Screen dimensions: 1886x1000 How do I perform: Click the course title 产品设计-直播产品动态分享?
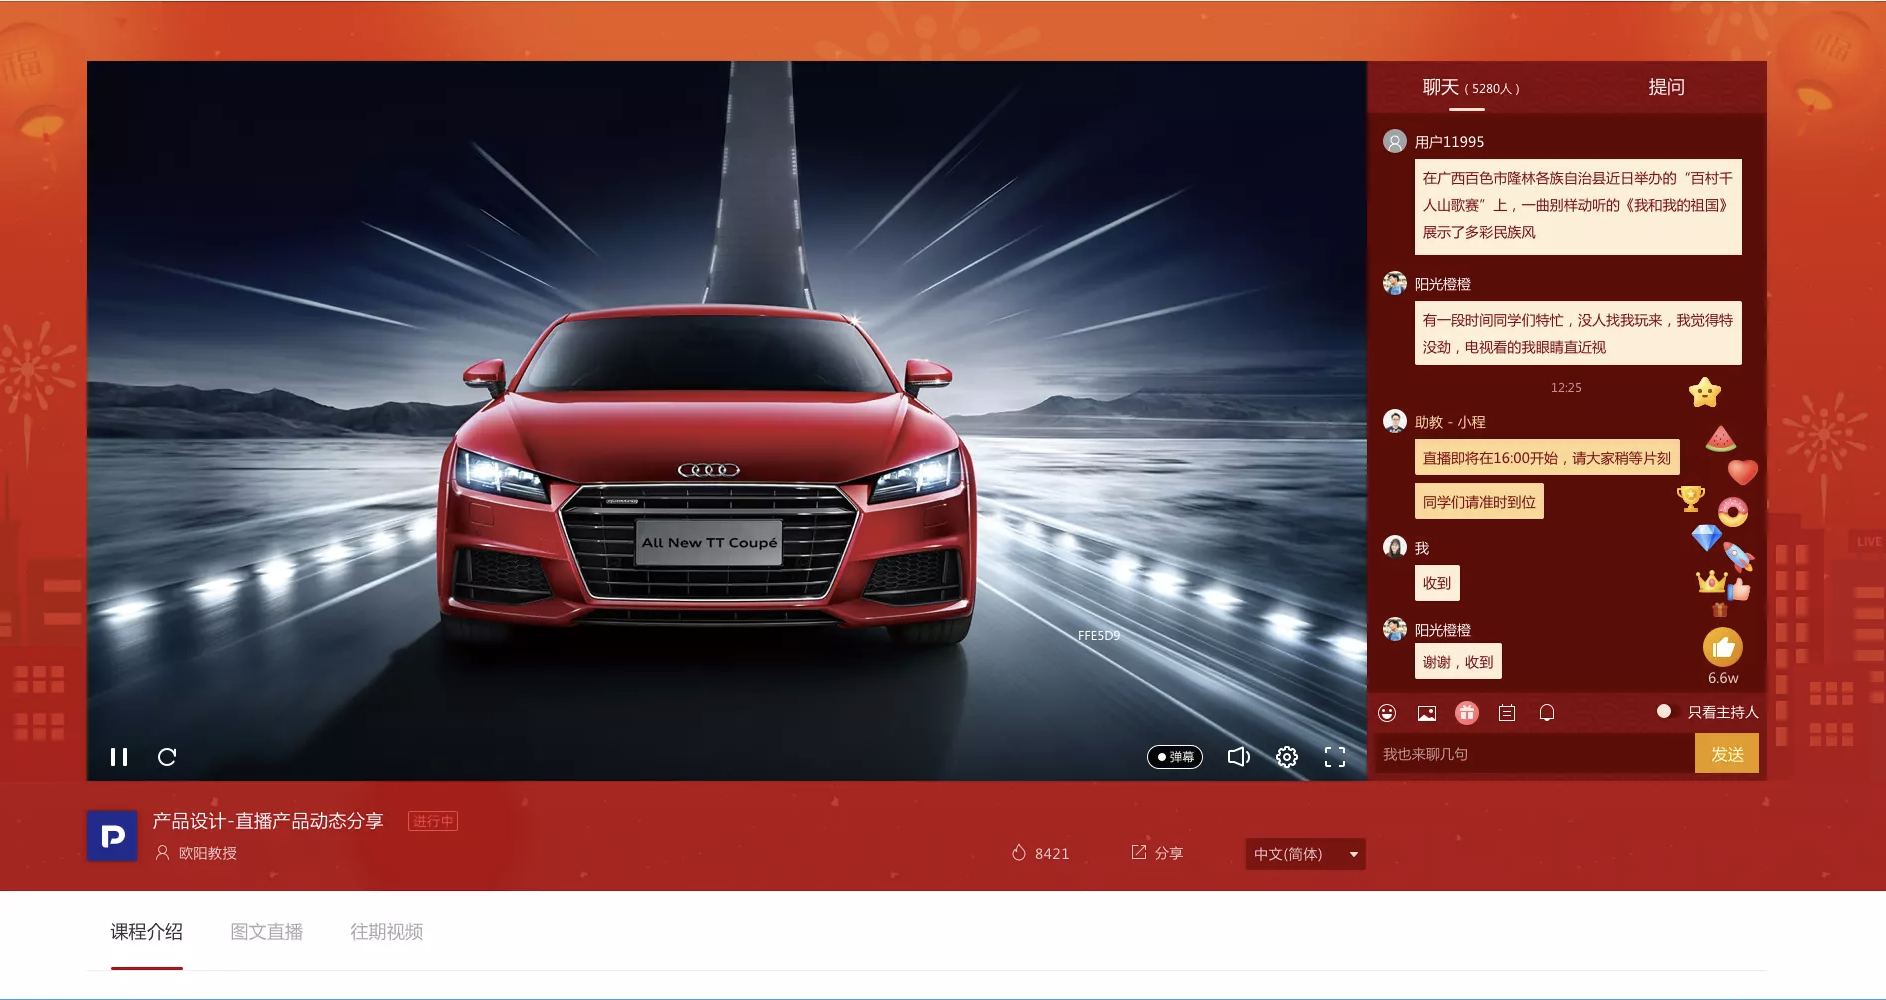(268, 821)
